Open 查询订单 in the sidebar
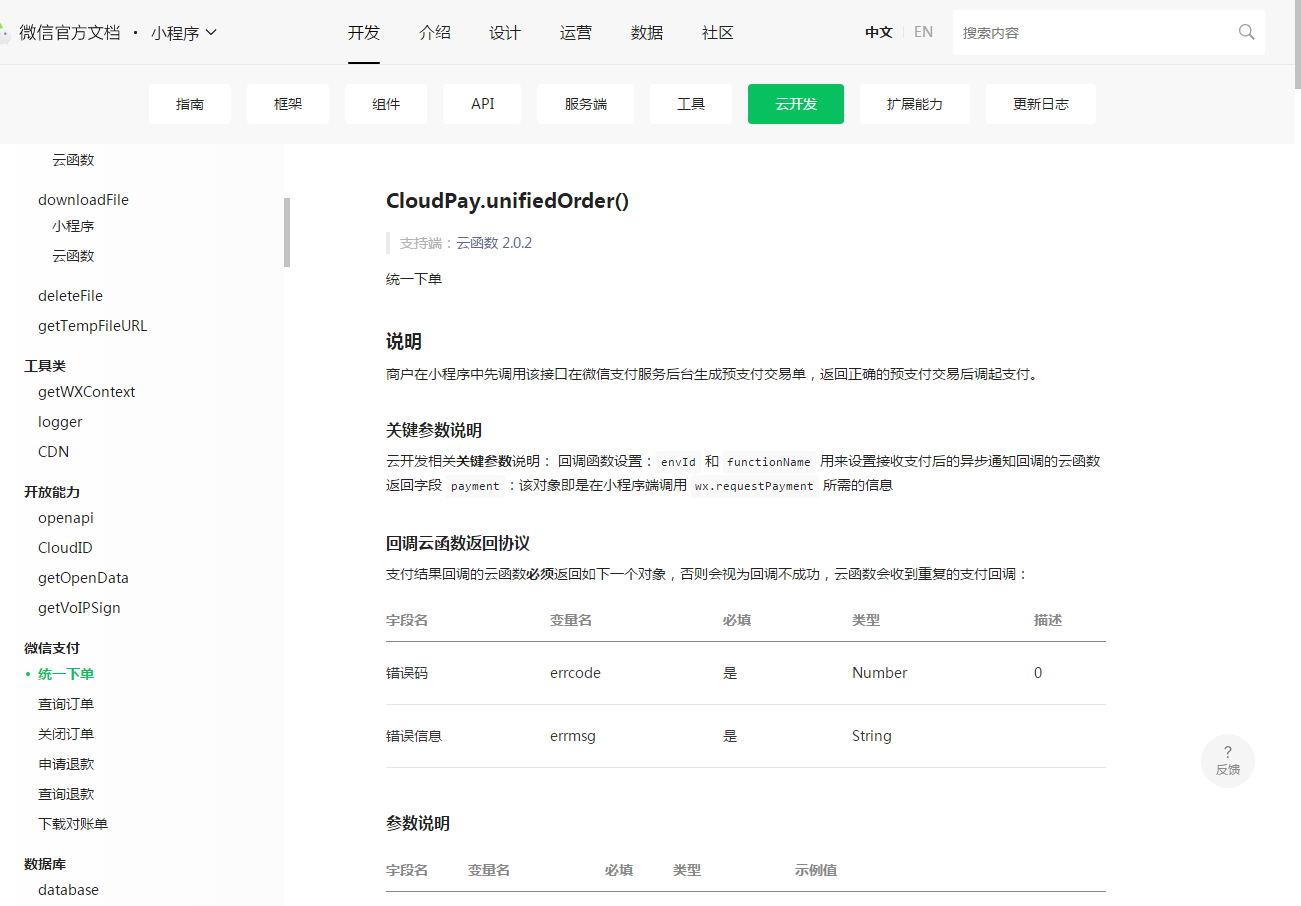 coord(66,704)
